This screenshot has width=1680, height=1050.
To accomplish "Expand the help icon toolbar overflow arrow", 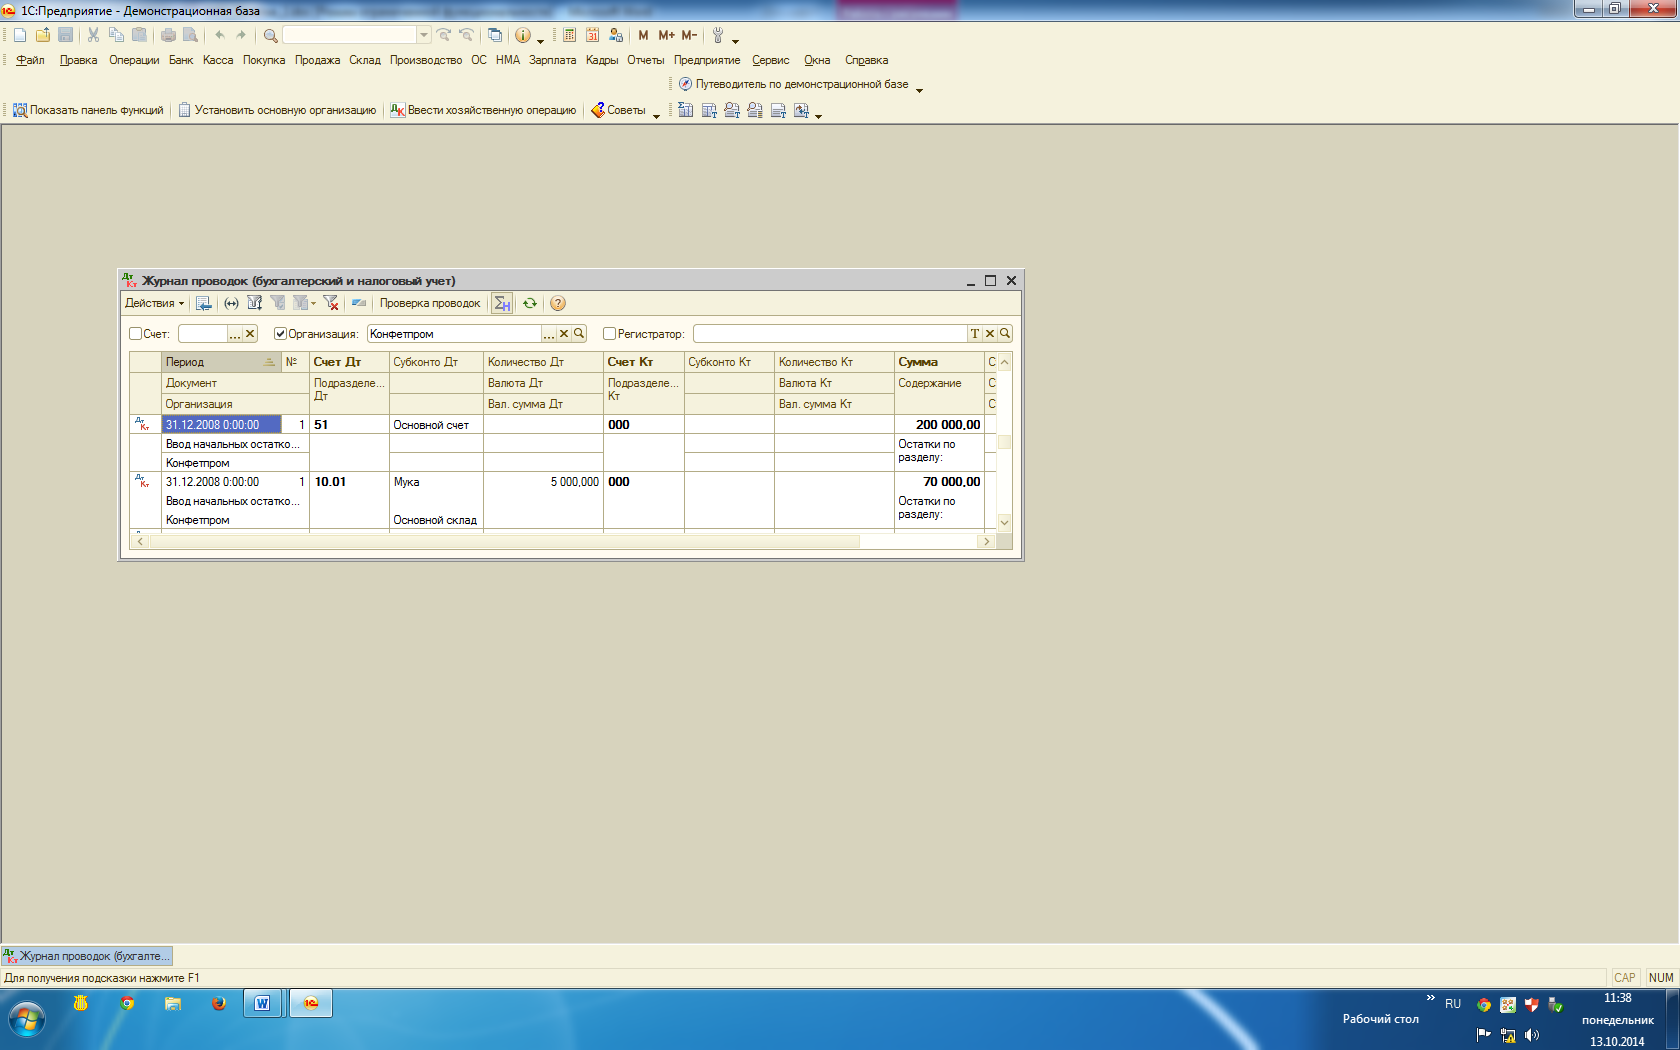I will pyautogui.click(x=540, y=41).
